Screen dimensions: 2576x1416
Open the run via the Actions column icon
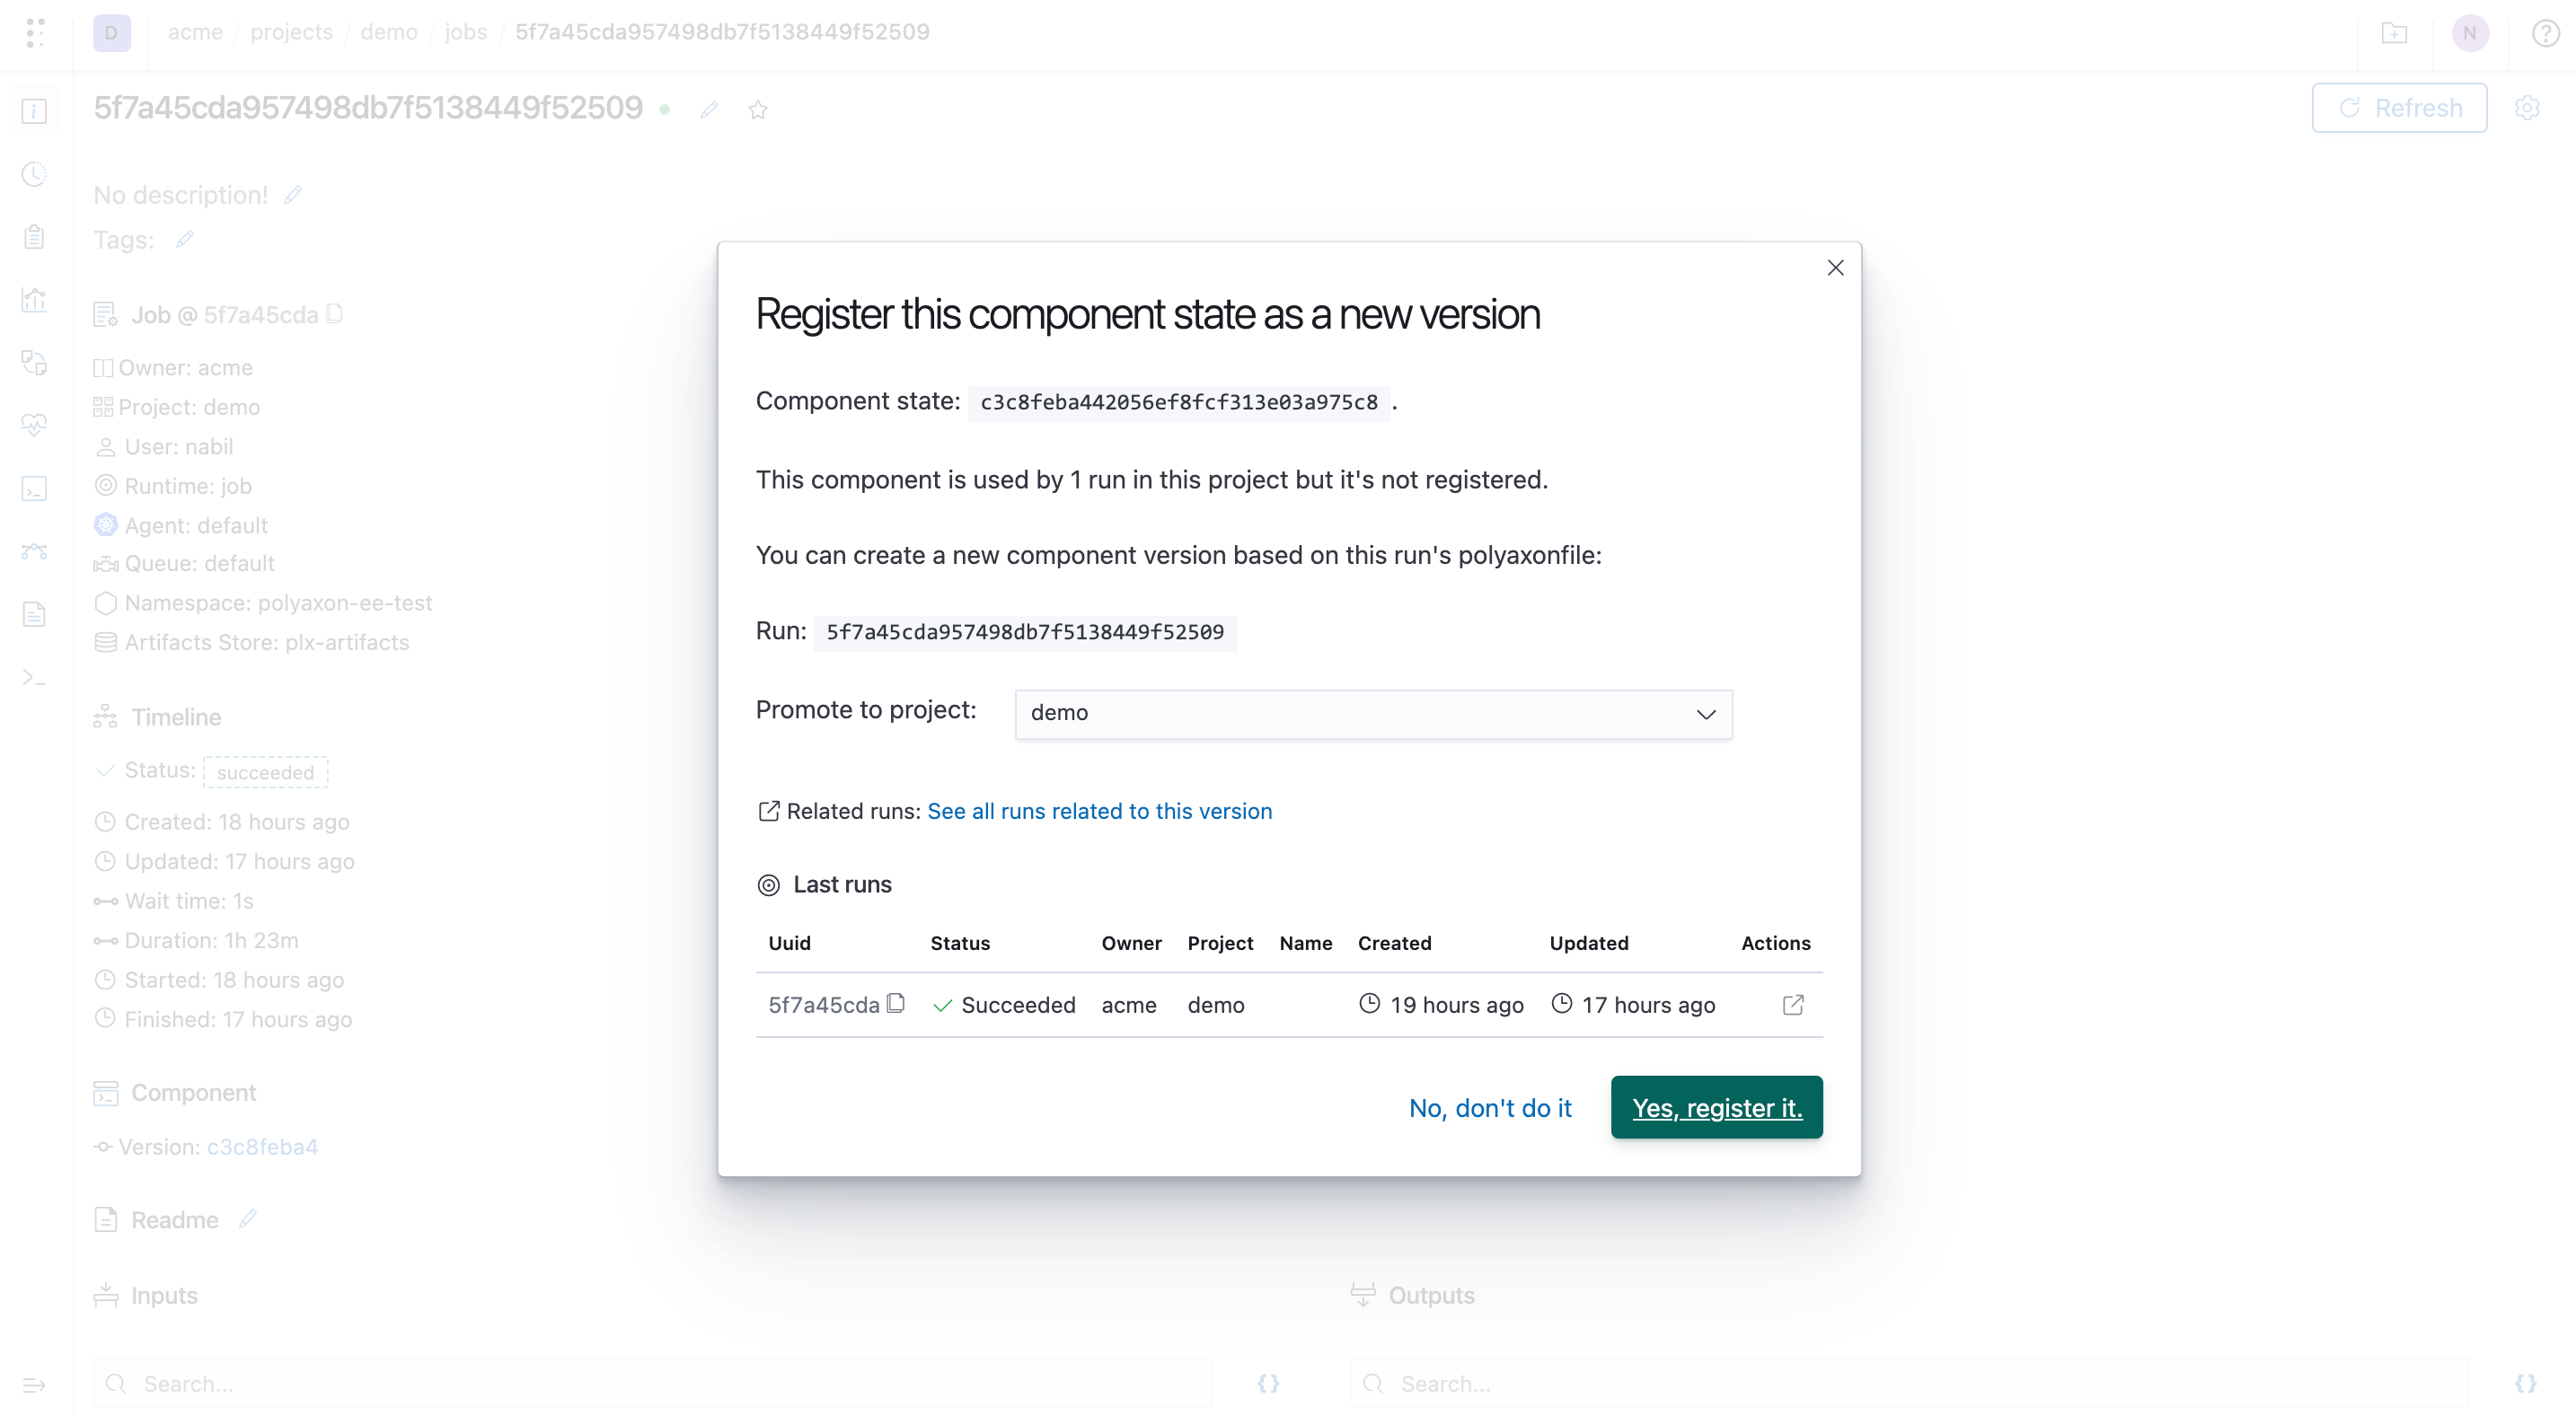pyautogui.click(x=1793, y=1005)
